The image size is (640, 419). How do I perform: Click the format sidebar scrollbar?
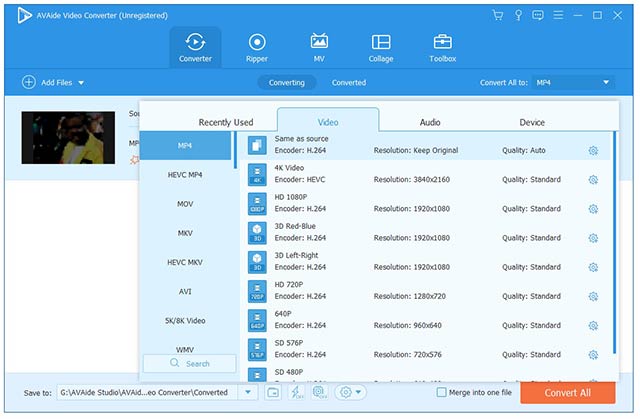tap(235, 150)
